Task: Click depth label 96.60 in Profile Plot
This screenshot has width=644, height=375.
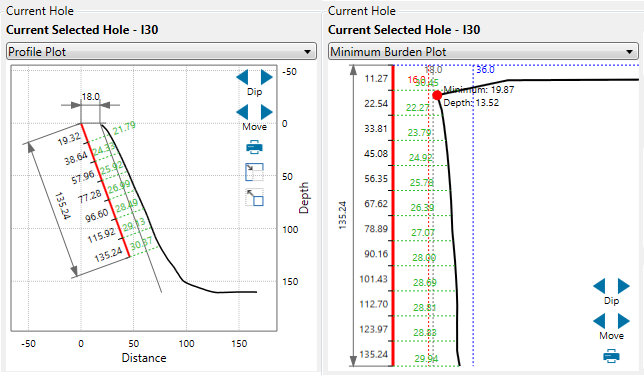Action: 97,215
